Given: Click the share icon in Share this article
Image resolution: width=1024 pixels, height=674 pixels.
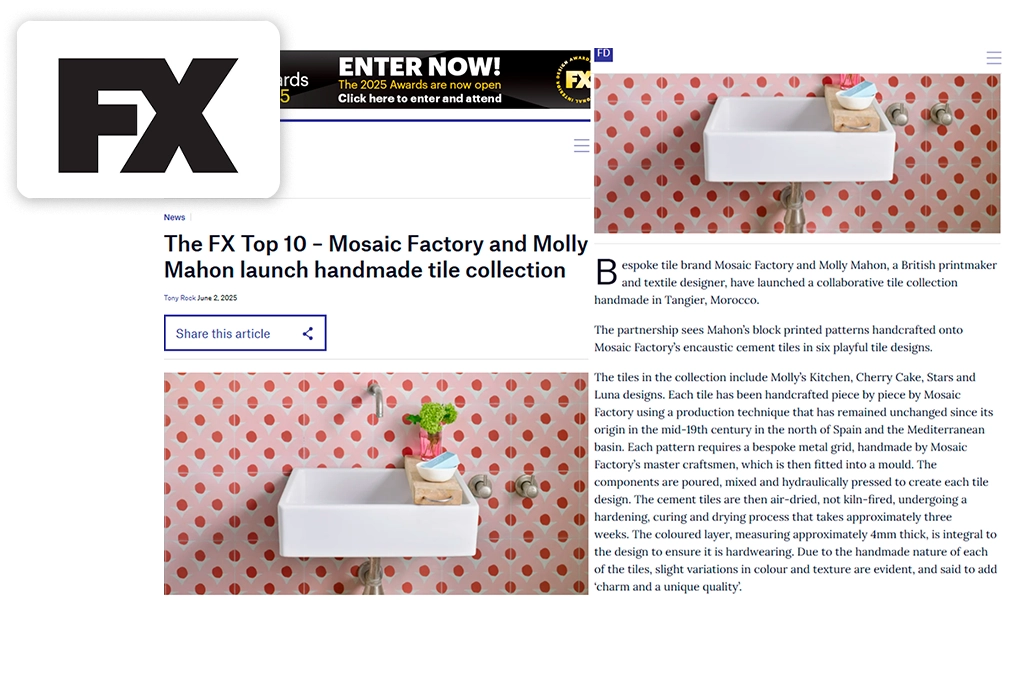Looking at the screenshot, I should (x=308, y=334).
